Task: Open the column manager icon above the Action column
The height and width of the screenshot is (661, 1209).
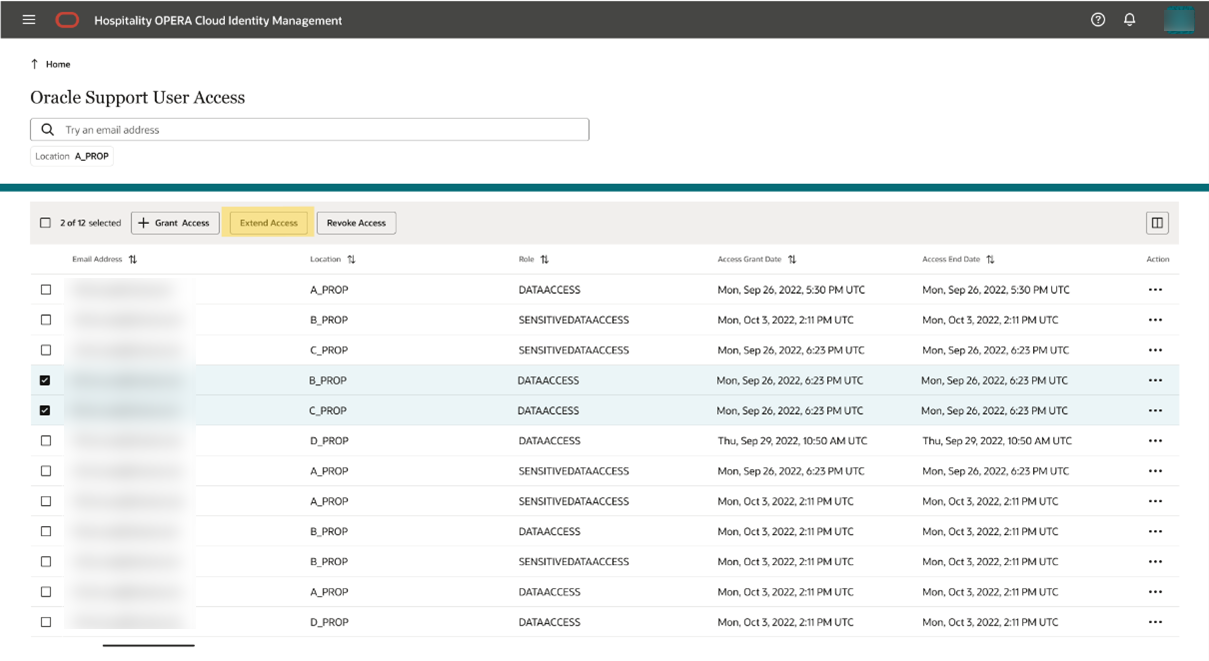Action: click(x=1156, y=222)
